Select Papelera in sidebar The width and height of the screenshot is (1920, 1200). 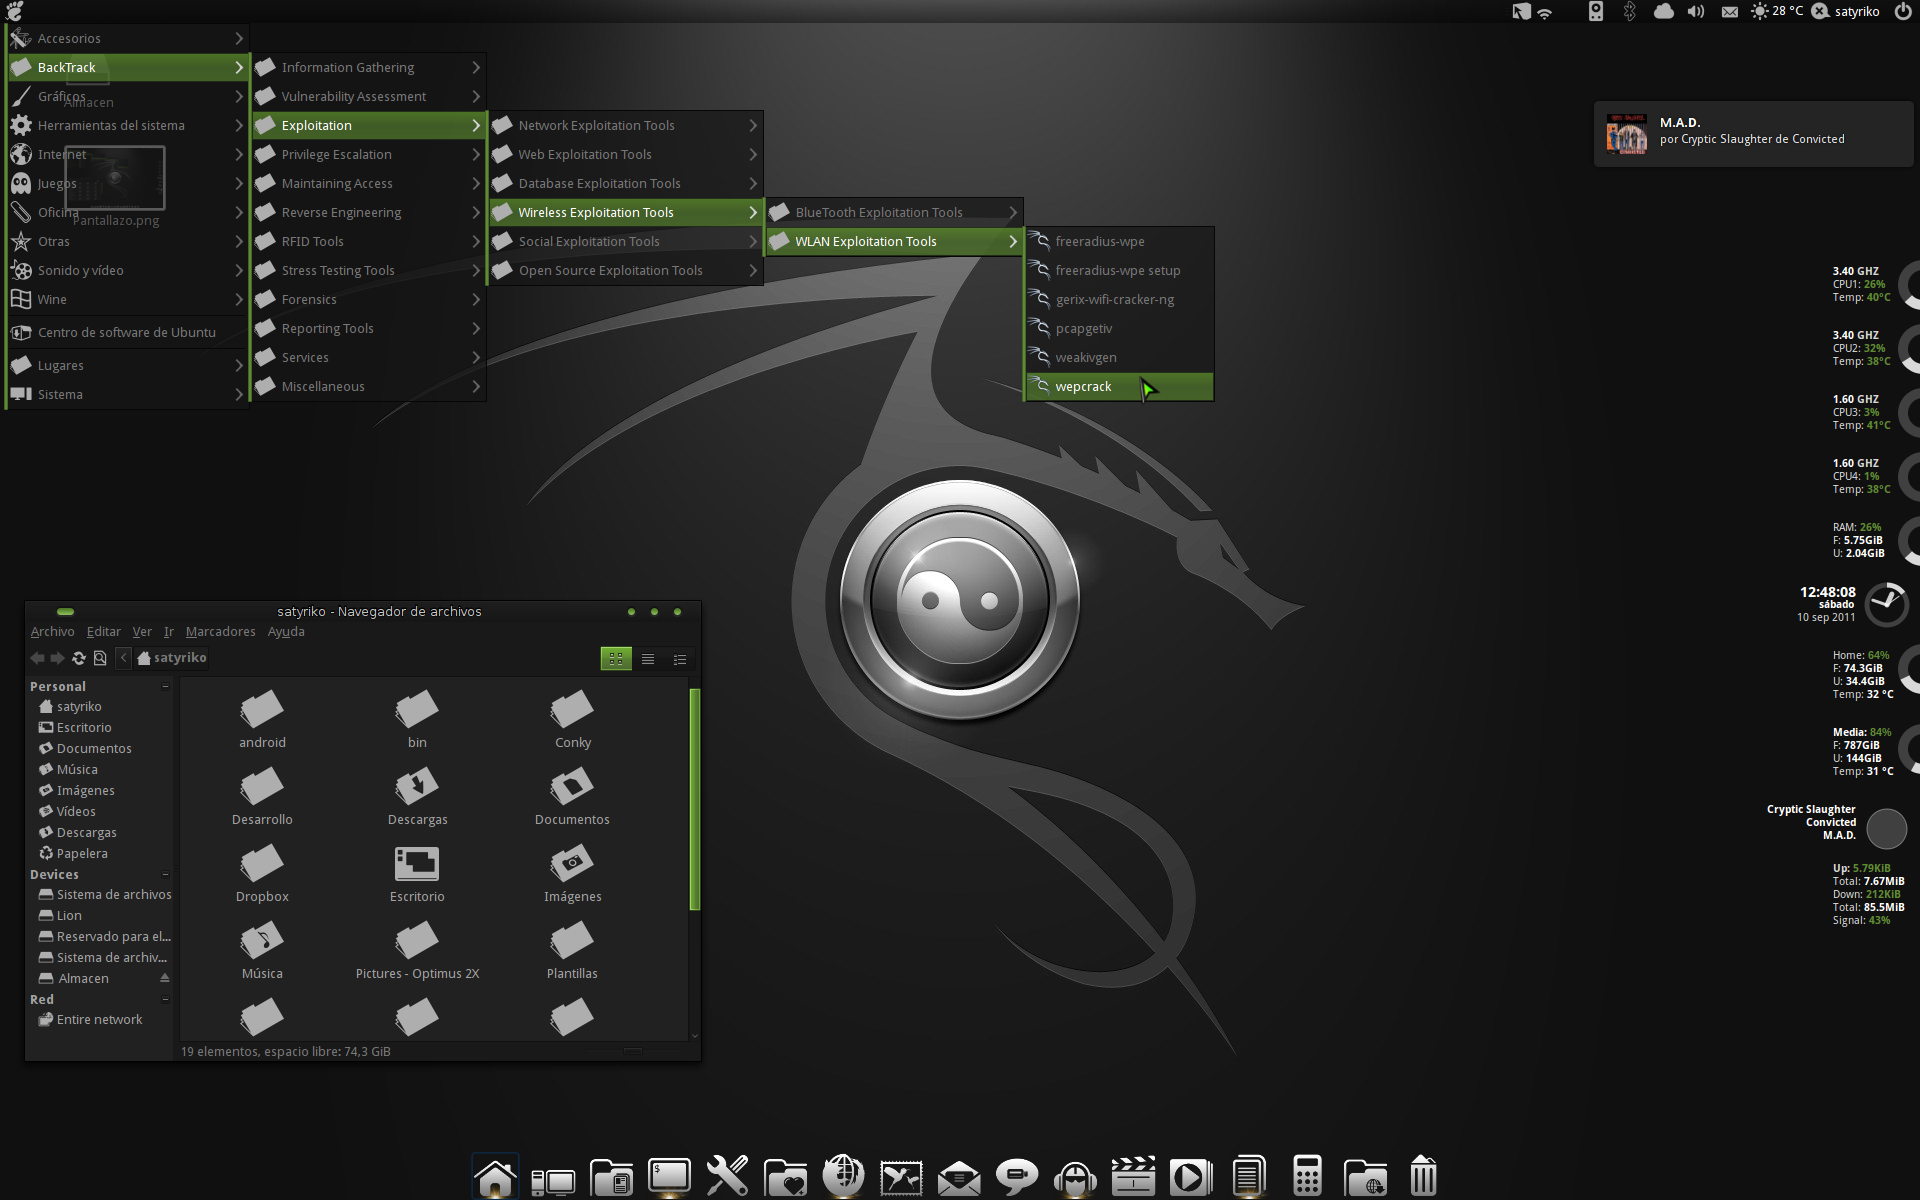pos(82,853)
